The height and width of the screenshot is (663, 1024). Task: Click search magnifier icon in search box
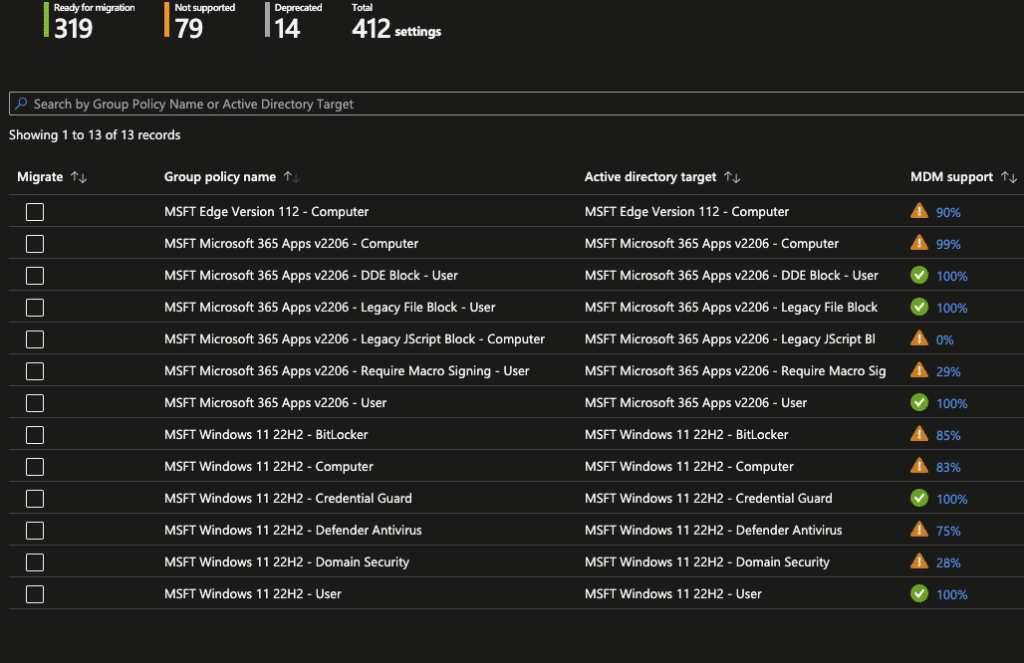[22, 103]
